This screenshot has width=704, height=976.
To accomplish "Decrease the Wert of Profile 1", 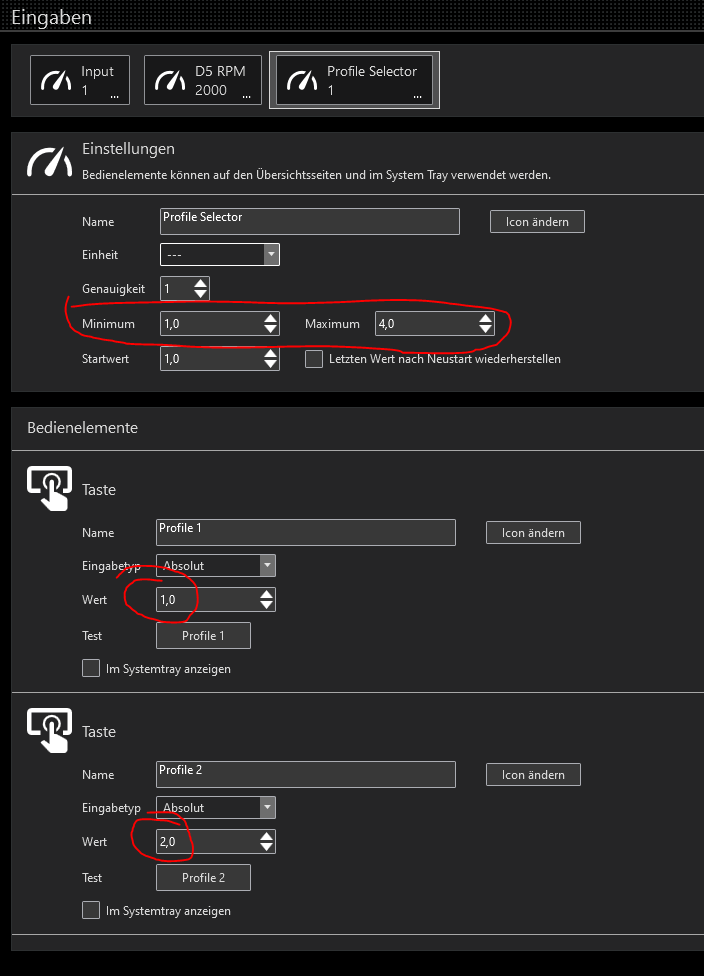I will click(266, 604).
